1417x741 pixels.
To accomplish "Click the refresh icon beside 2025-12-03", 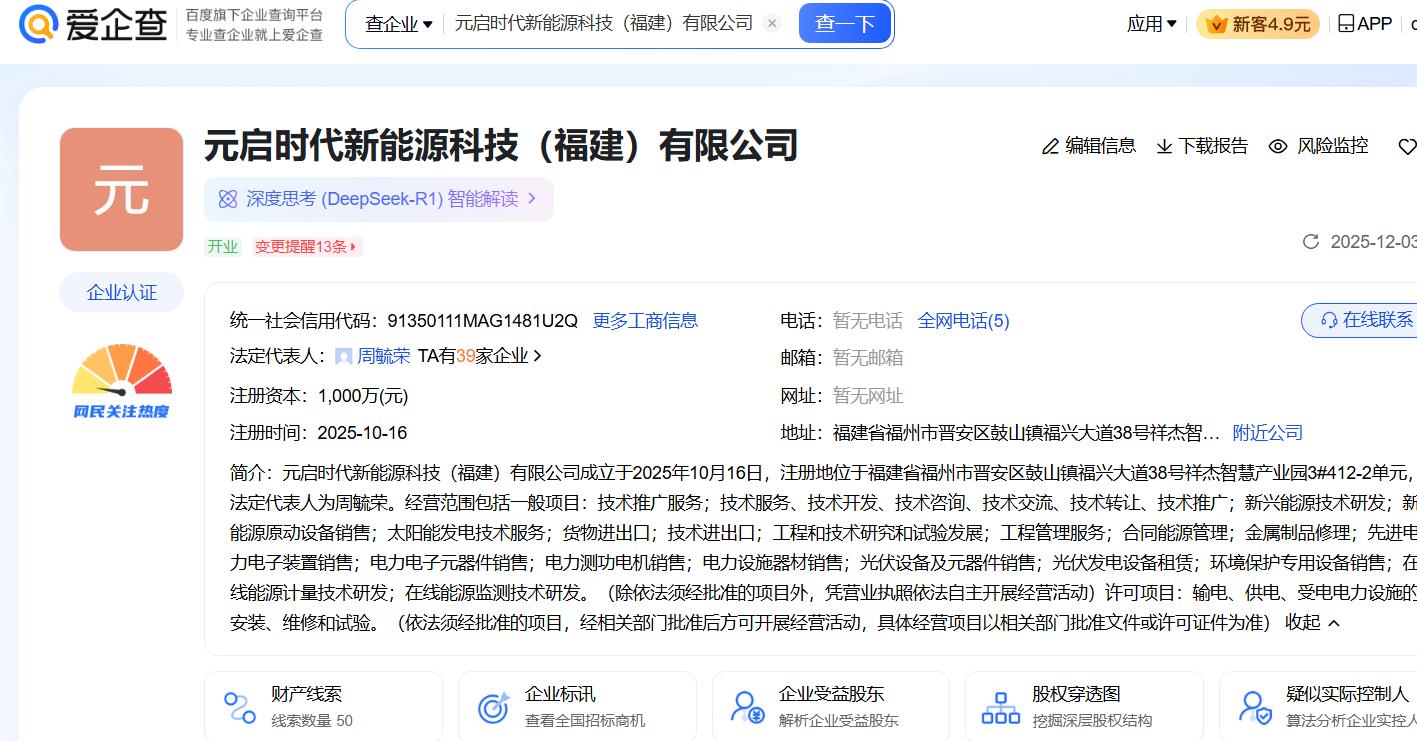I will click(x=1310, y=242).
